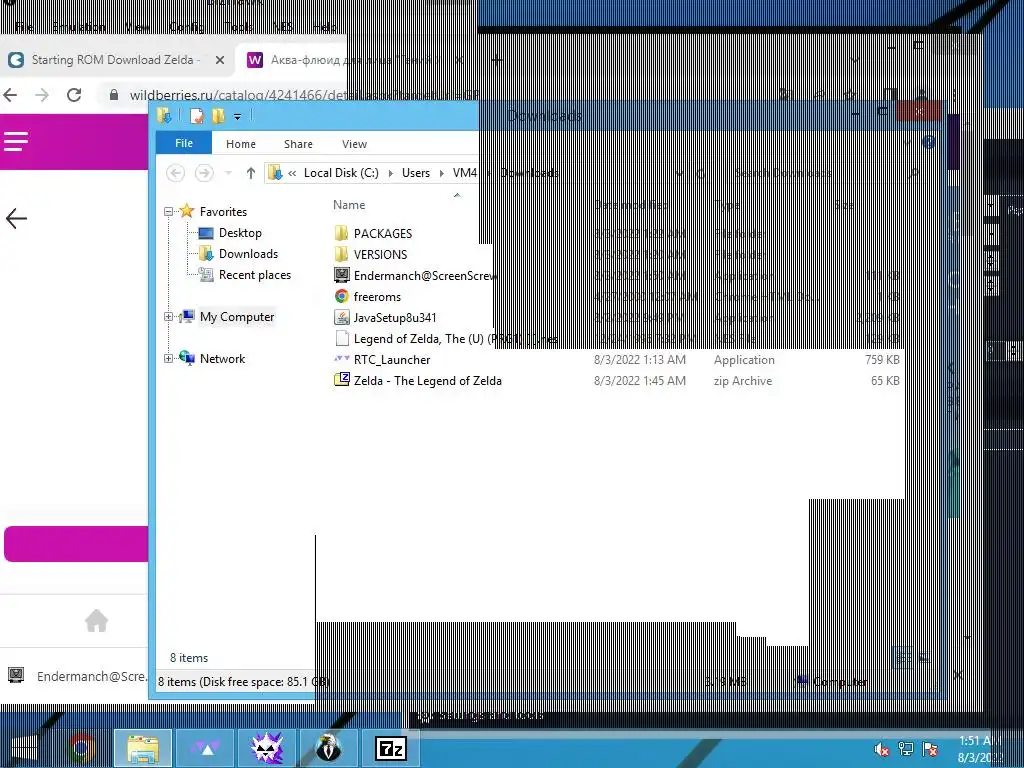Click the '8 items' status text
1024x768 pixels.
(x=189, y=658)
